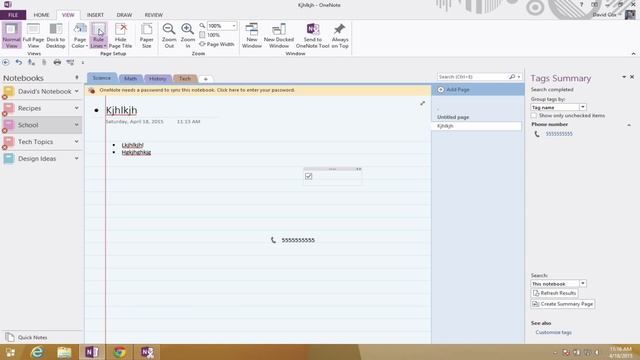640x360 pixels.
Task: Switch to the DRAW ribbon tab
Action: [x=124, y=15]
